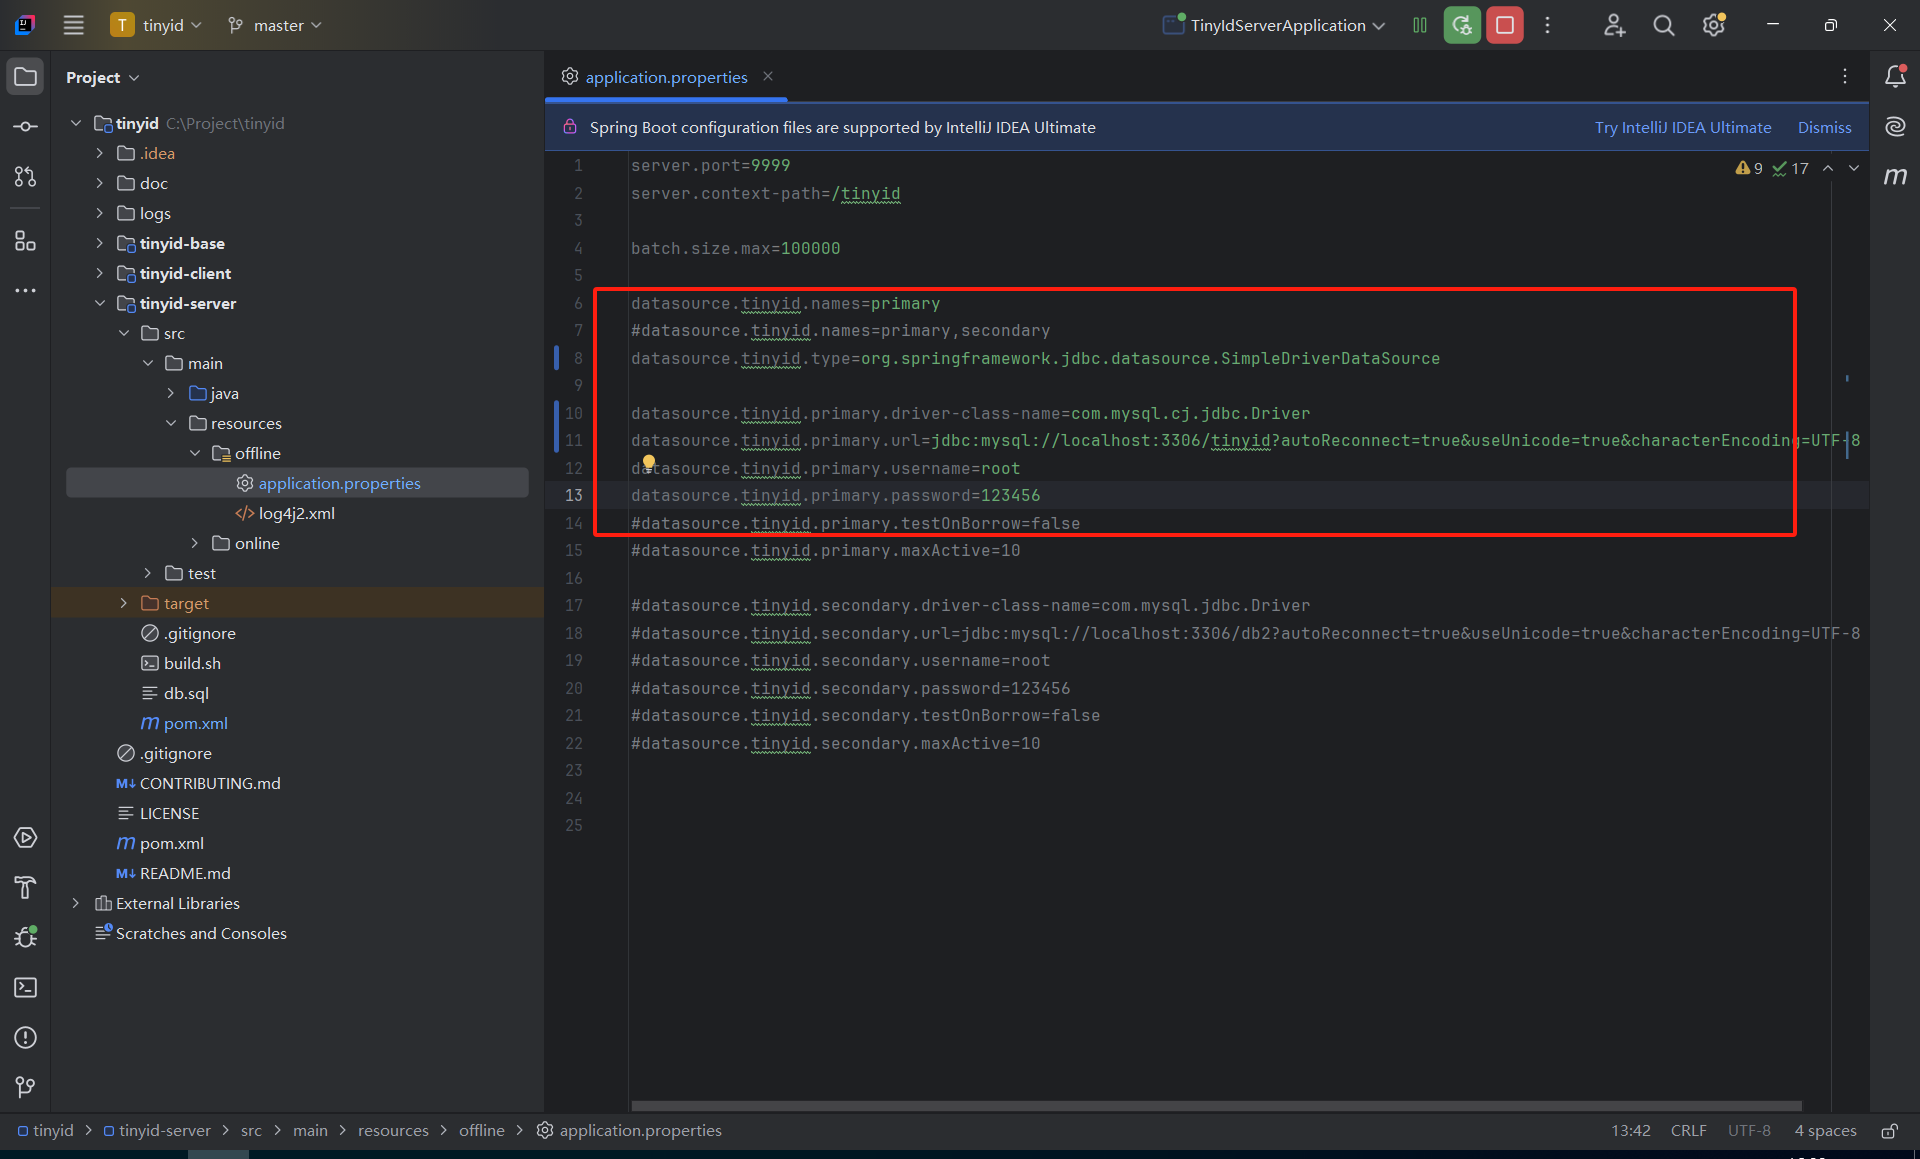Click the intention light bulb in editor
The height and width of the screenshot is (1159, 1920).
point(649,462)
